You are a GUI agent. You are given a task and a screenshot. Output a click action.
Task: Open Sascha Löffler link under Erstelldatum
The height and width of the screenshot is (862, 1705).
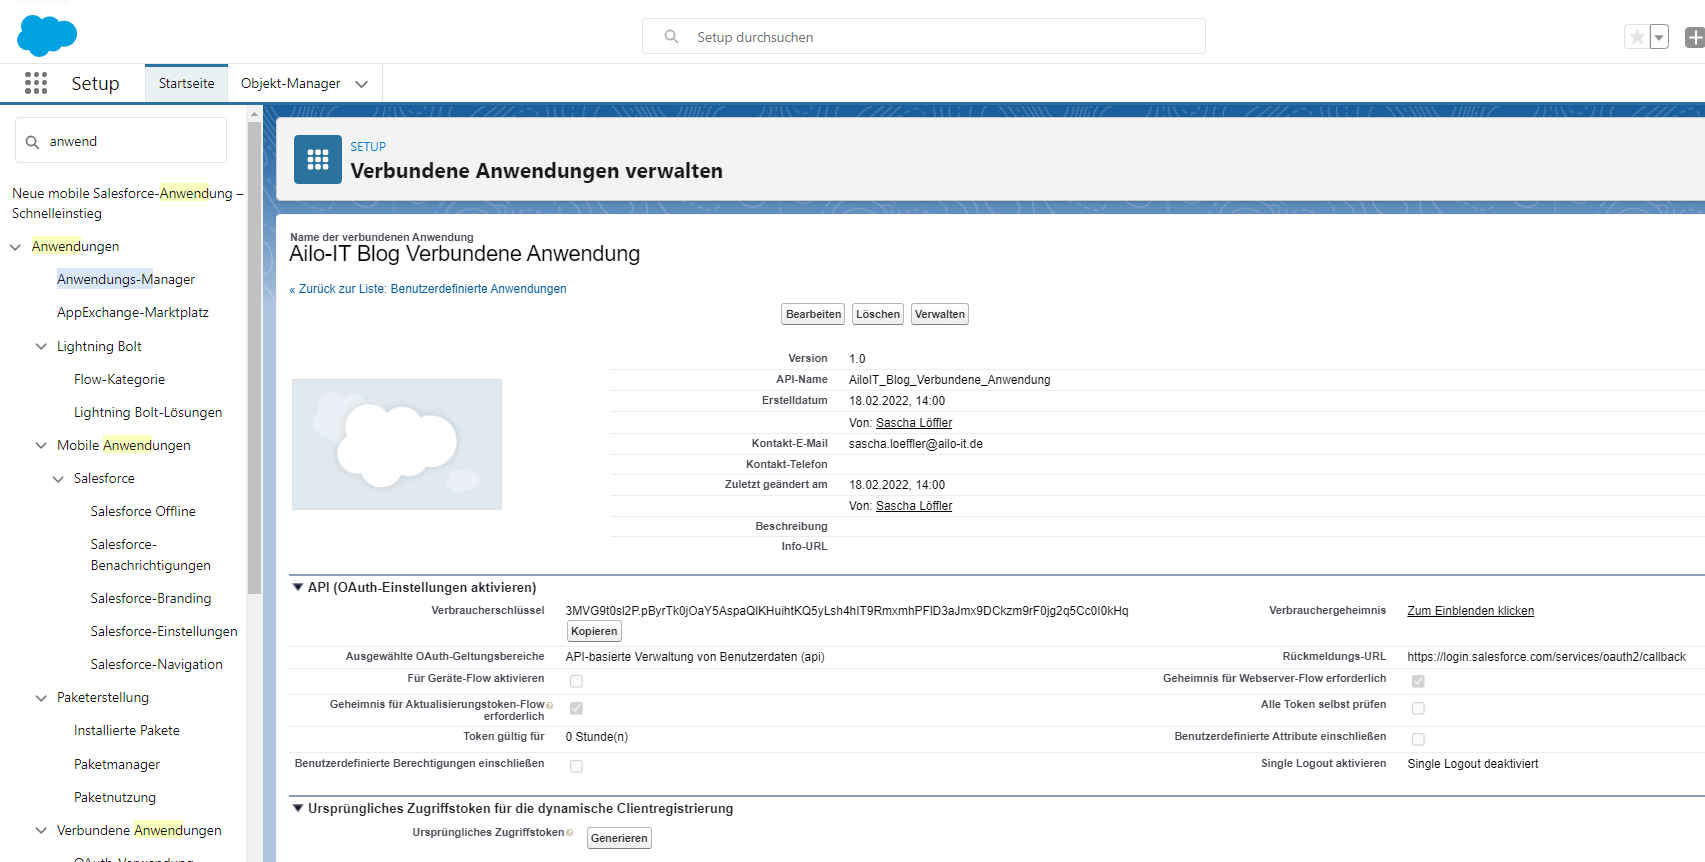914,423
